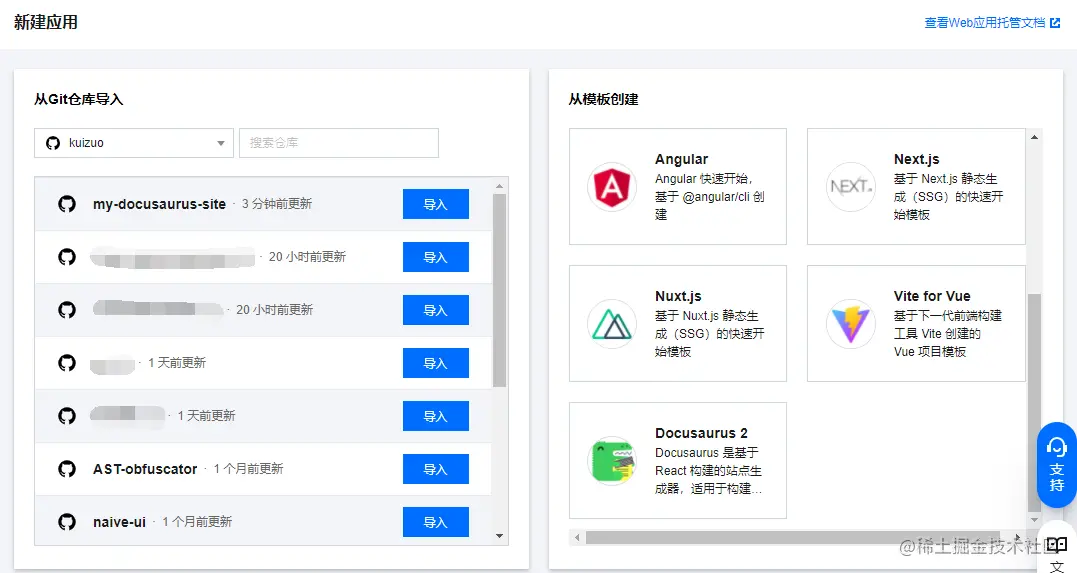Click the template panel vertical scrollbar thumb
The height and width of the screenshot is (573, 1077).
point(1034,403)
